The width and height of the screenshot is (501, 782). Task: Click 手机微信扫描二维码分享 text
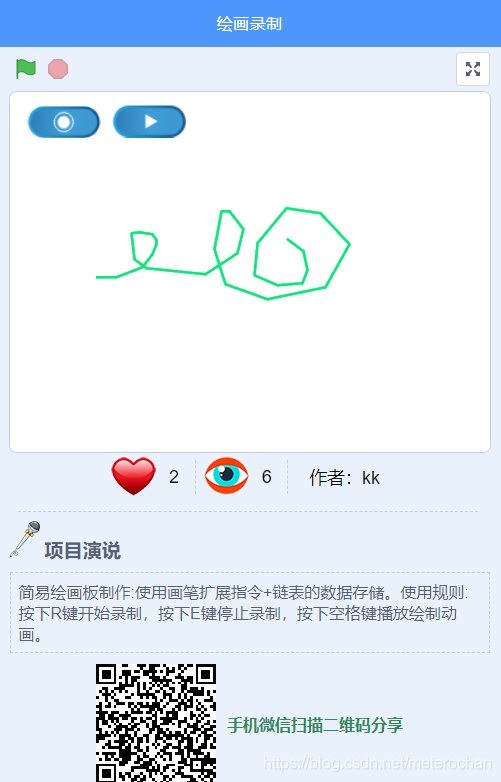[x=315, y=725]
